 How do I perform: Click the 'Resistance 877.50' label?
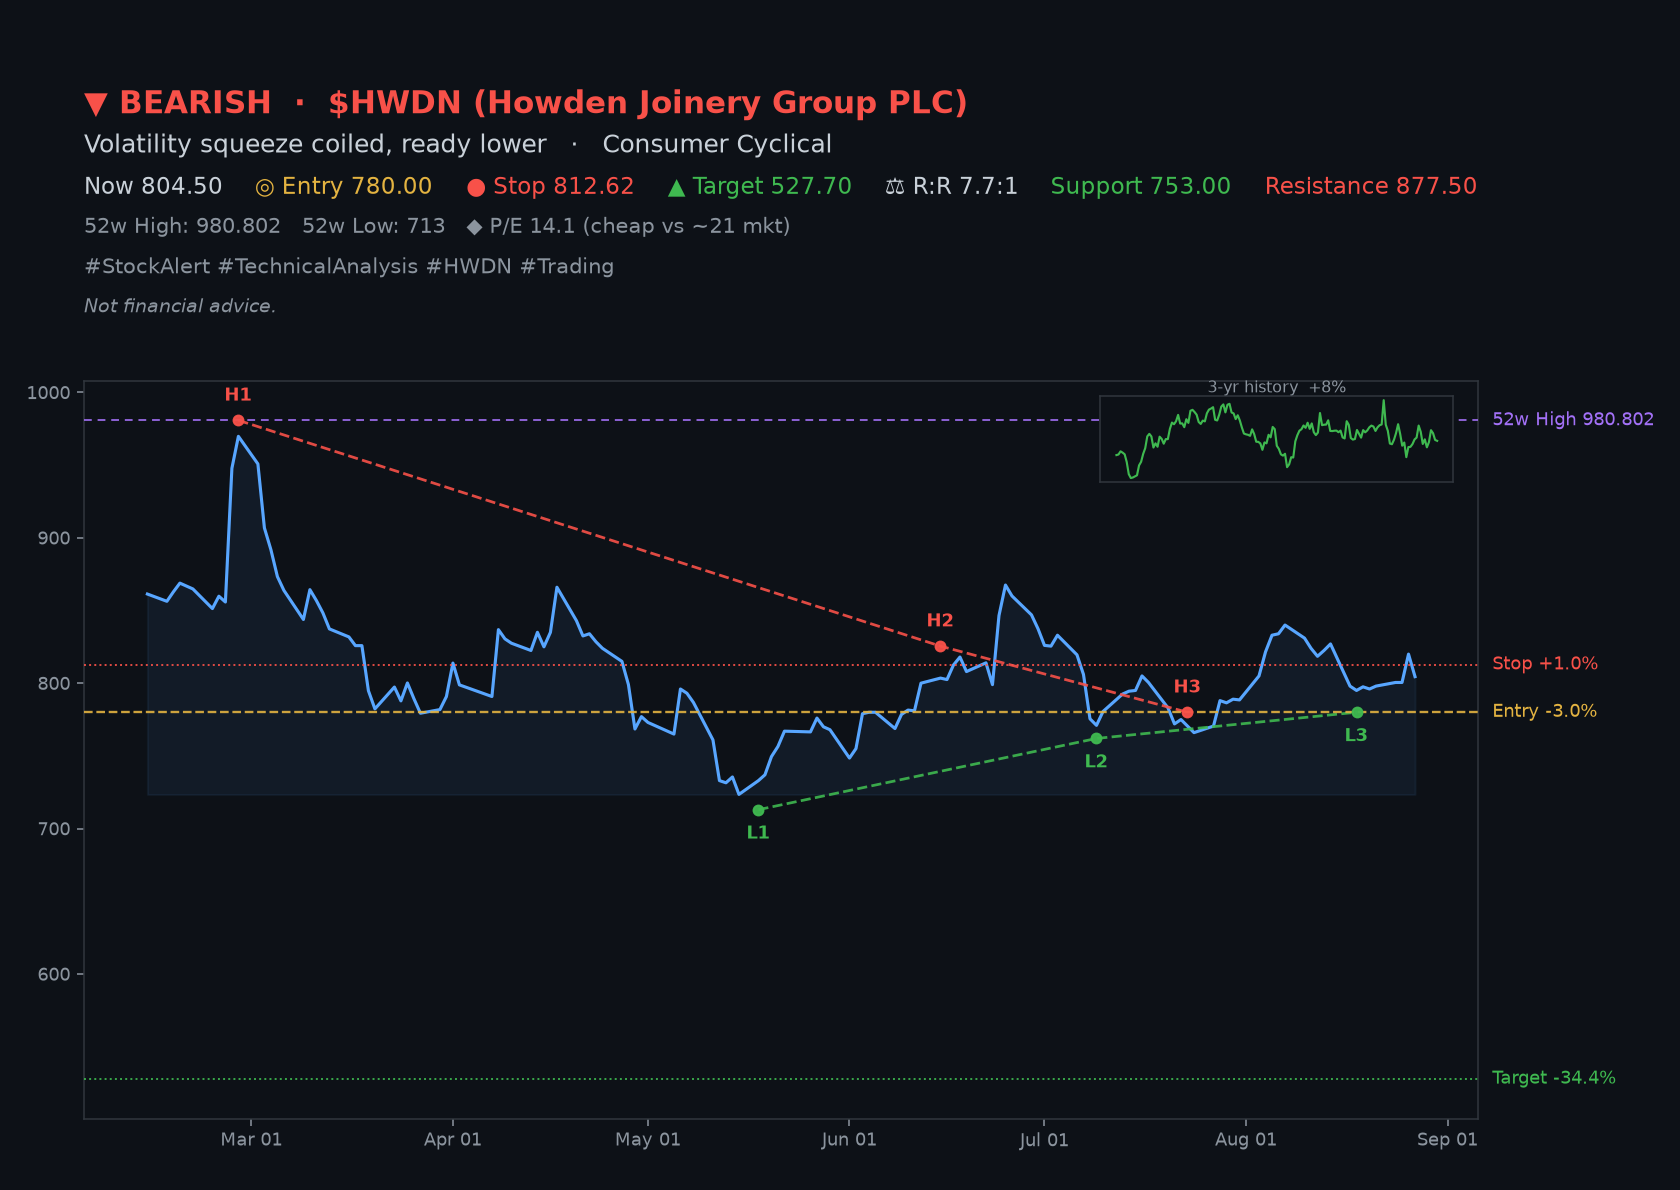click(x=1371, y=187)
